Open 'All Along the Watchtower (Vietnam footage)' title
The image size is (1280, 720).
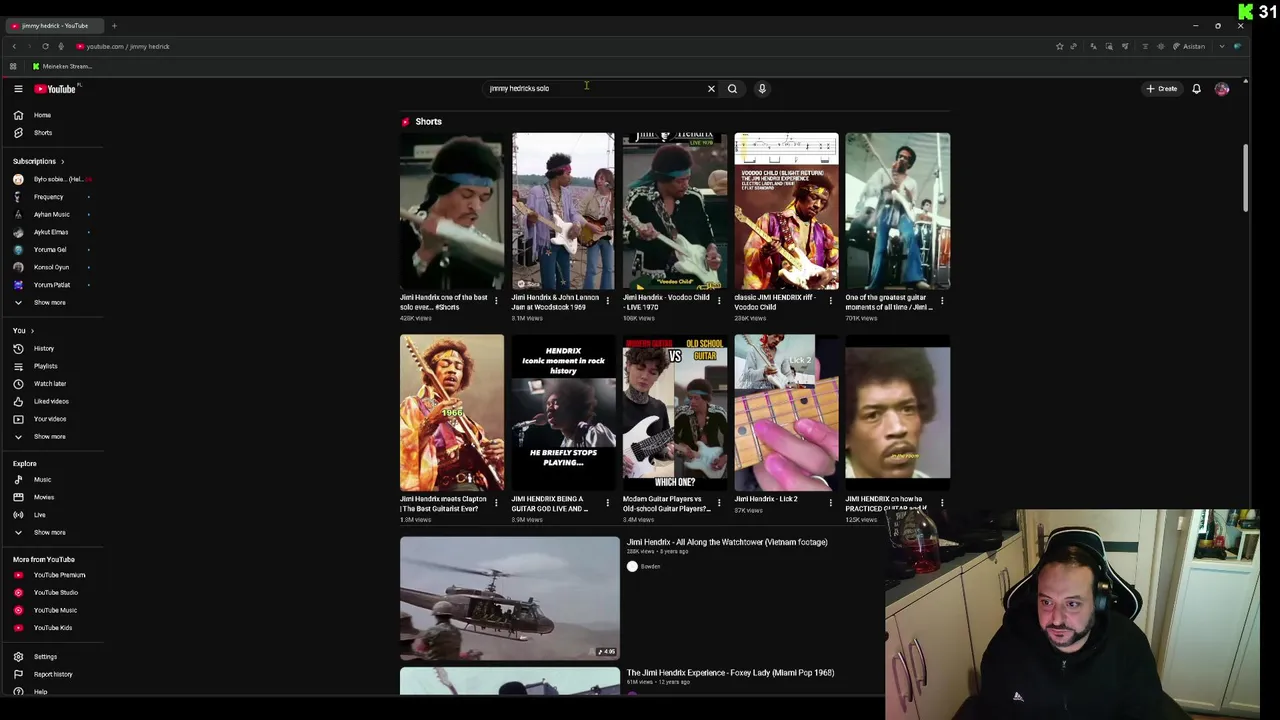(x=727, y=542)
